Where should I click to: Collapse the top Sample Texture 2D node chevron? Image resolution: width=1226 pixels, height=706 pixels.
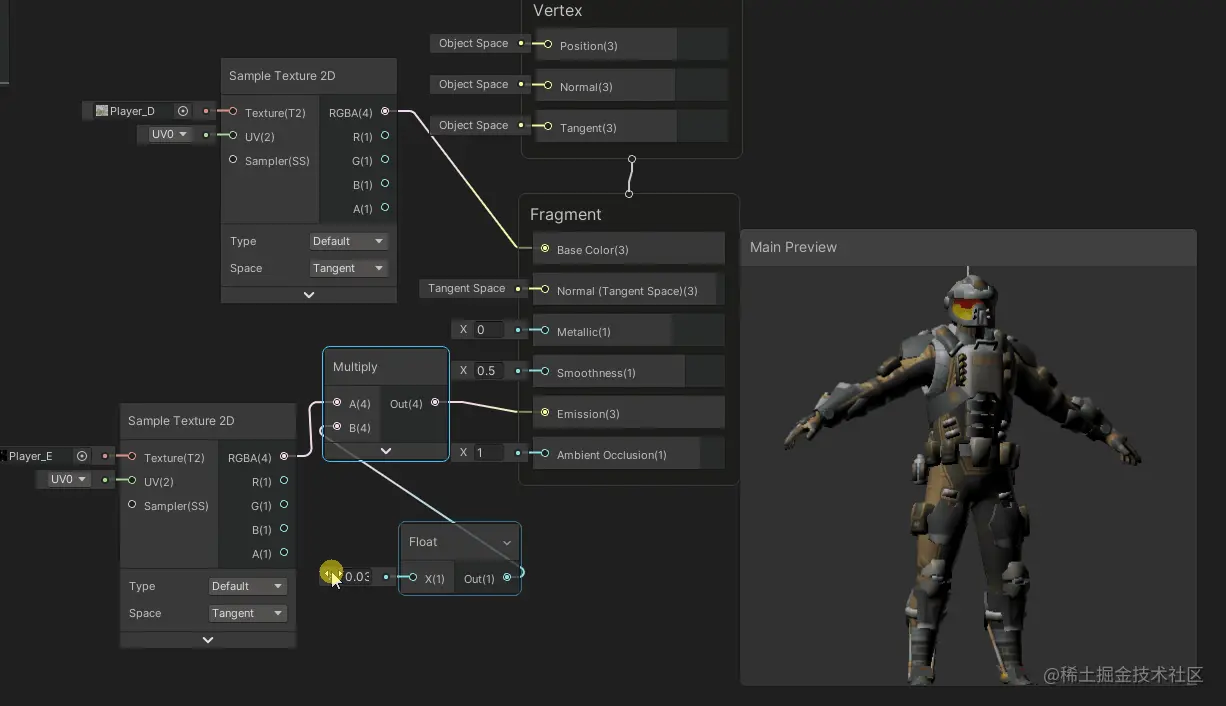308,295
